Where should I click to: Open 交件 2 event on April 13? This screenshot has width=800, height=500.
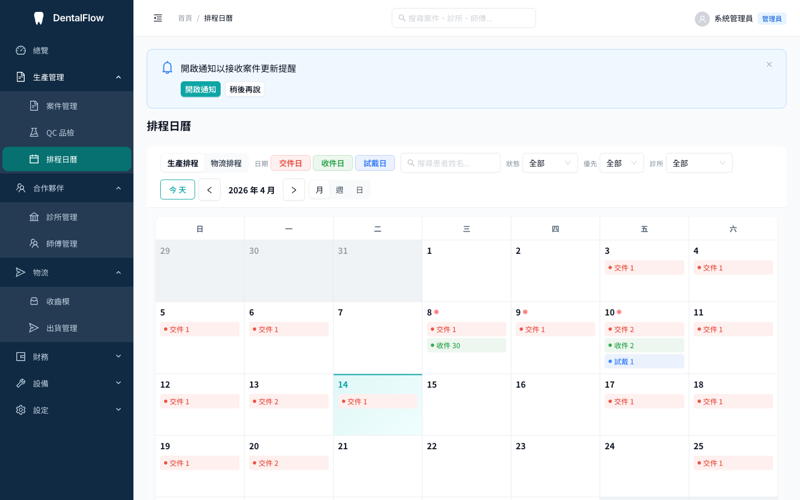click(x=289, y=402)
